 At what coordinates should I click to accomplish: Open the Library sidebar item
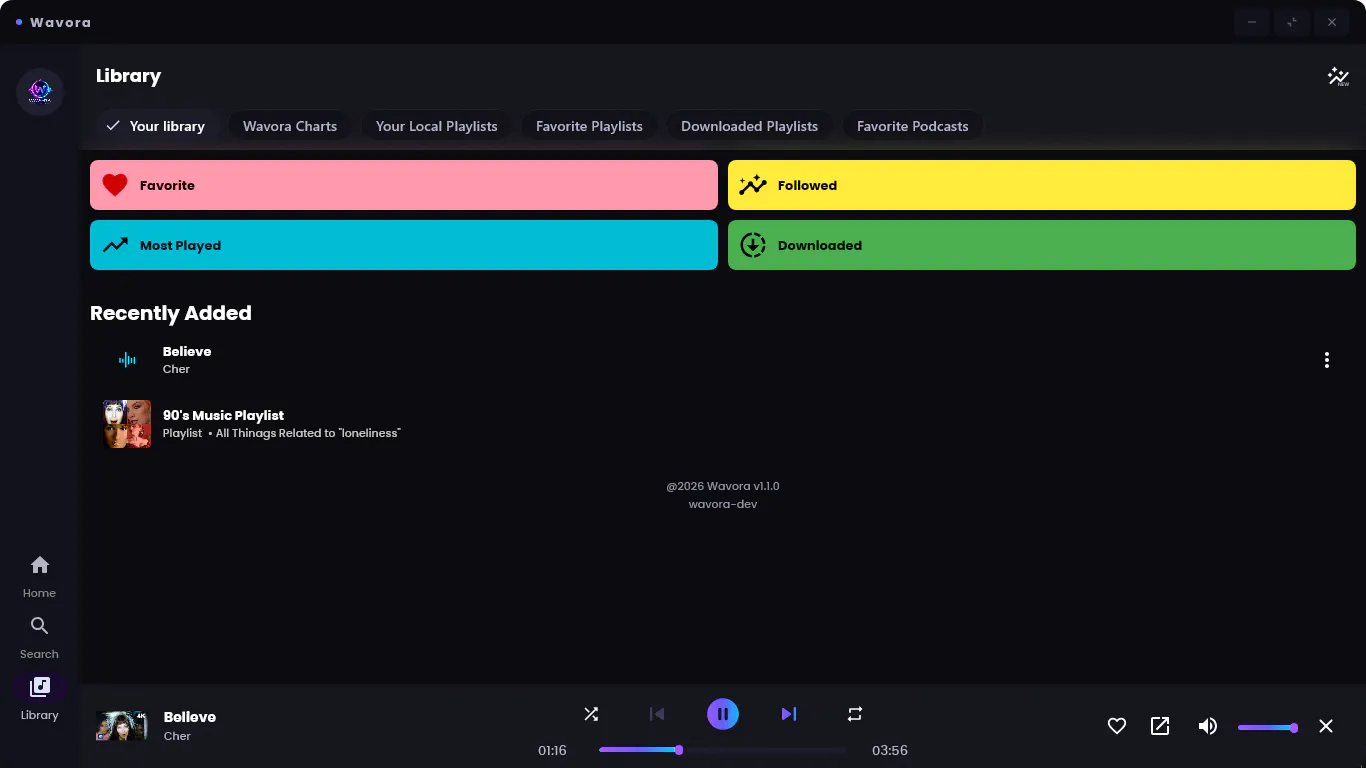point(40,698)
